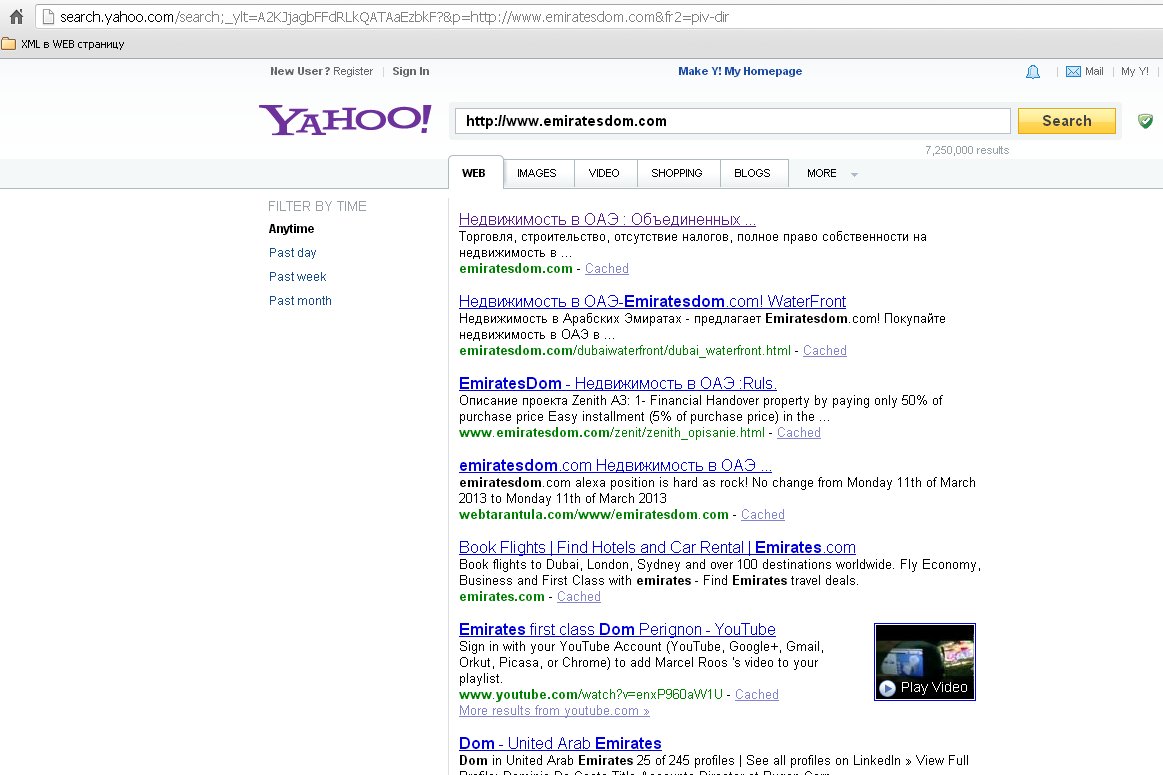Click Cached link next to emirates.com
The width and height of the screenshot is (1163, 775).
[x=579, y=596]
